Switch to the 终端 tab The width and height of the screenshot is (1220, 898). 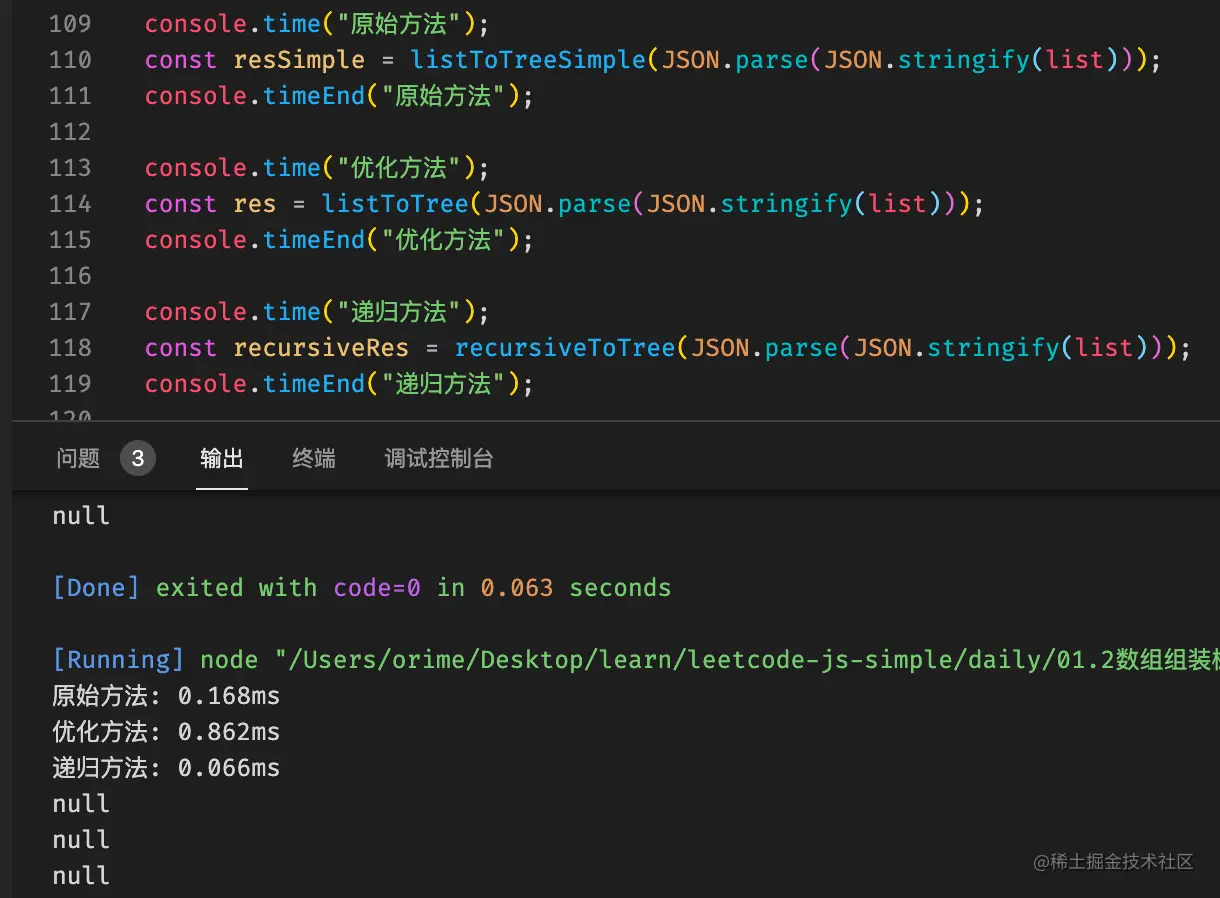click(314, 459)
